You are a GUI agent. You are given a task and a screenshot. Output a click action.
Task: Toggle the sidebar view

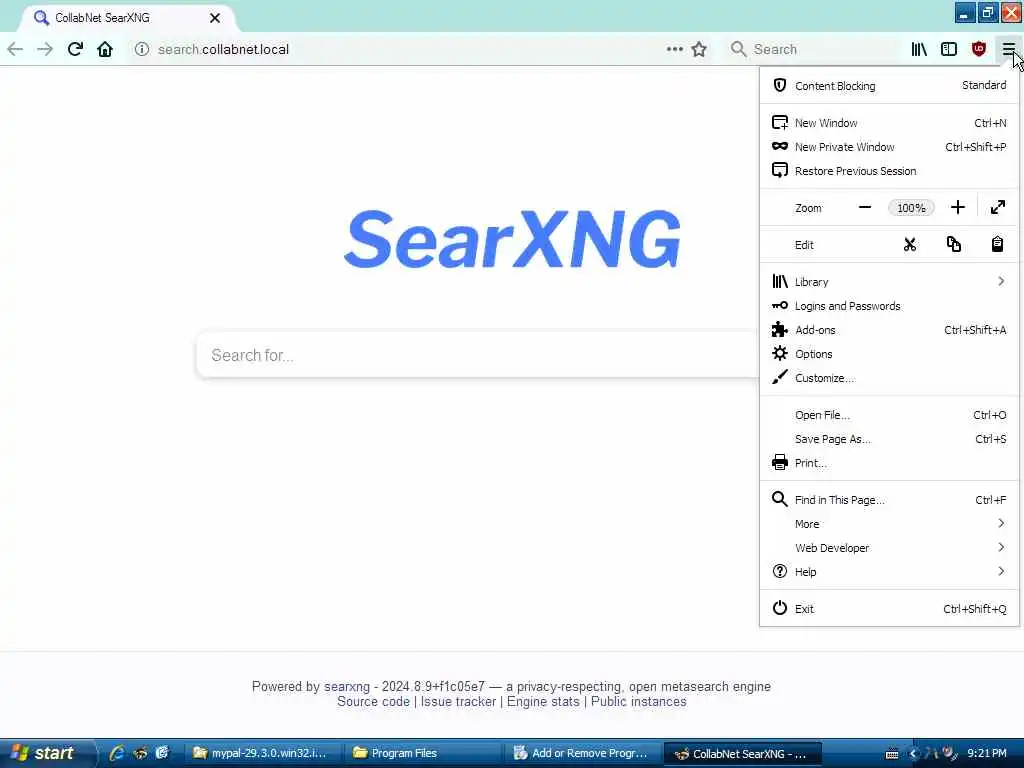[x=949, y=49]
